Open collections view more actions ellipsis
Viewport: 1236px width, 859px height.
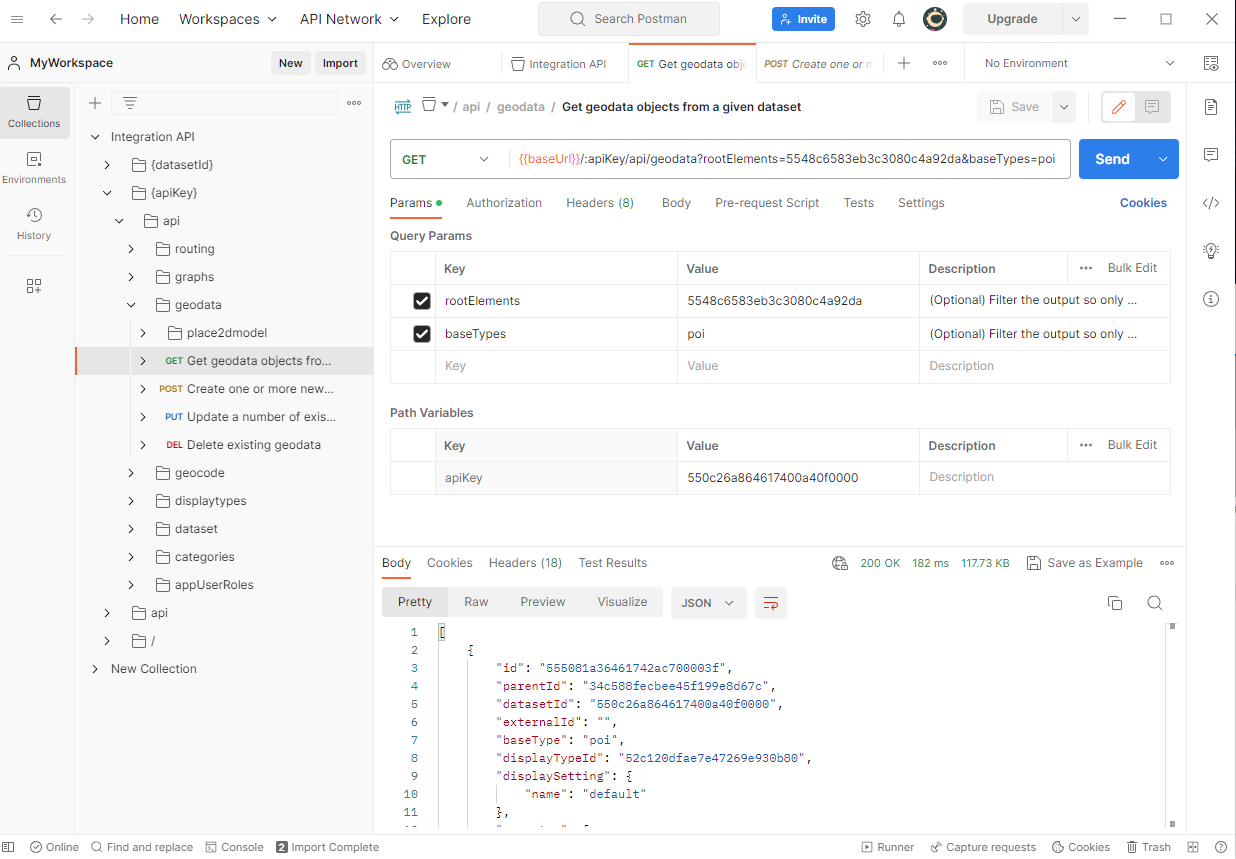[354, 103]
